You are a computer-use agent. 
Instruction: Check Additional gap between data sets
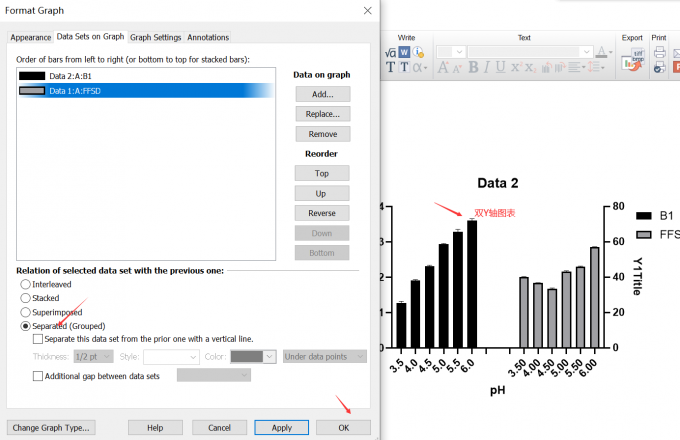pos(38,375)
